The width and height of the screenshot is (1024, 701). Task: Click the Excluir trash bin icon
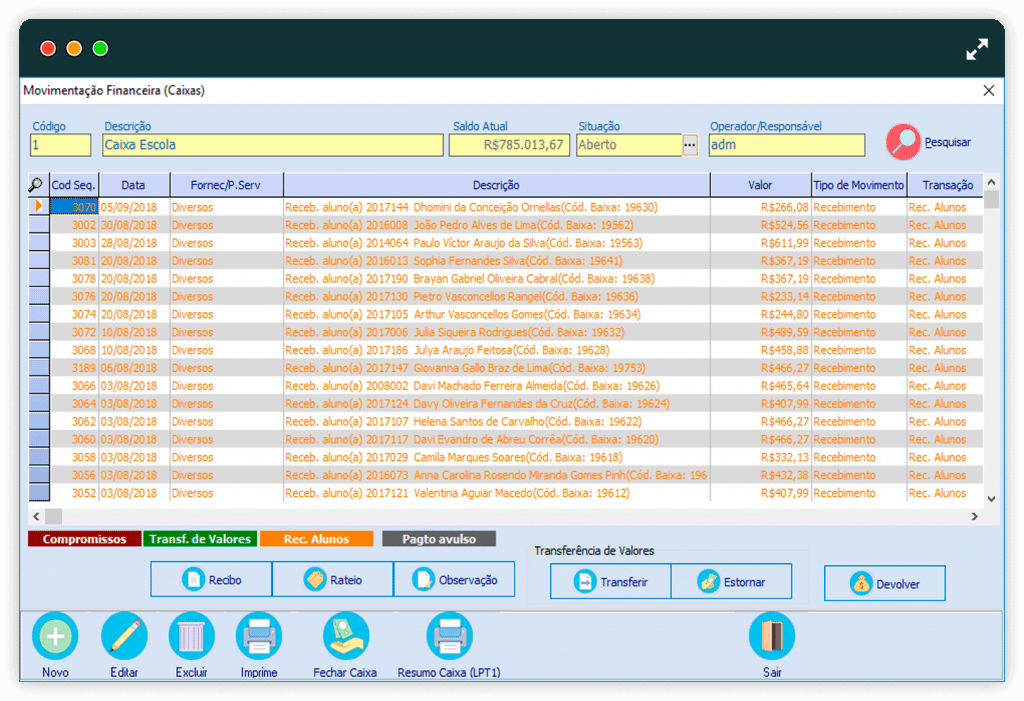[x=191, y=636]
